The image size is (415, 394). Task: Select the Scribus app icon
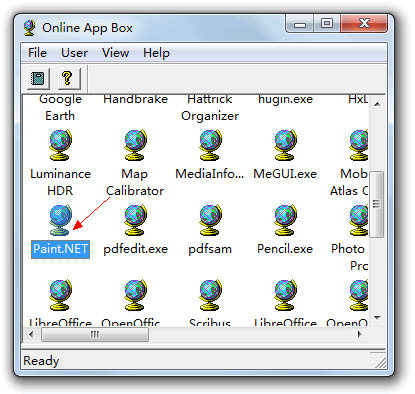(x=210, y=295)
